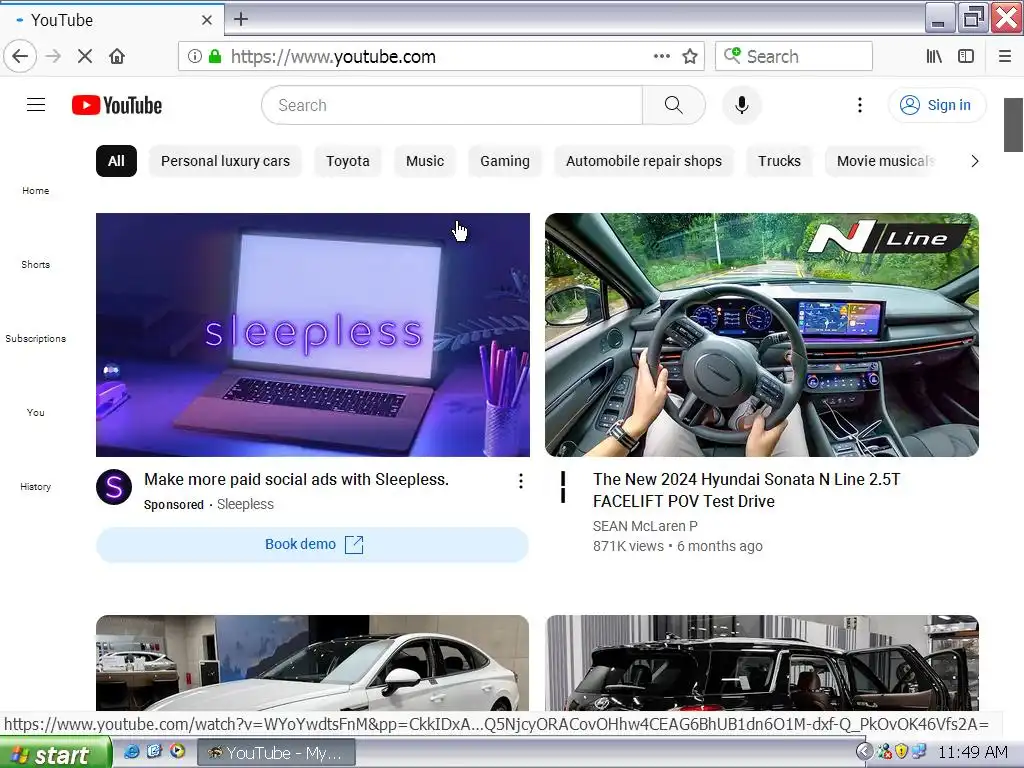Open the Firefox Library icon
Viewport: 1024px width, 768px height.
pyautogui.click(x=934, y=56)
